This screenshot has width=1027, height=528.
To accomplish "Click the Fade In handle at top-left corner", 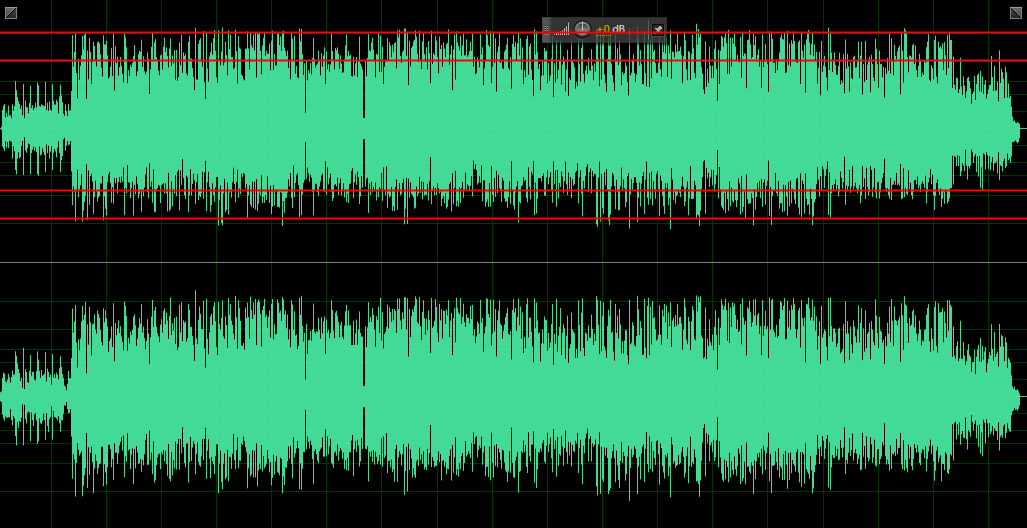I will (x=11, y=13).
